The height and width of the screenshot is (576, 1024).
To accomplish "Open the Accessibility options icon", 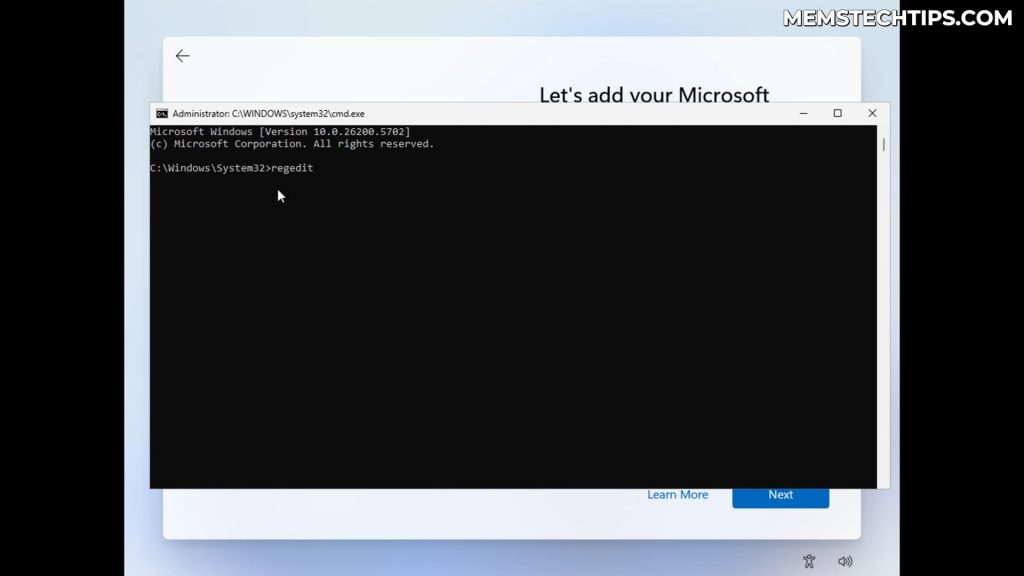I will click(x=809, y=562).
